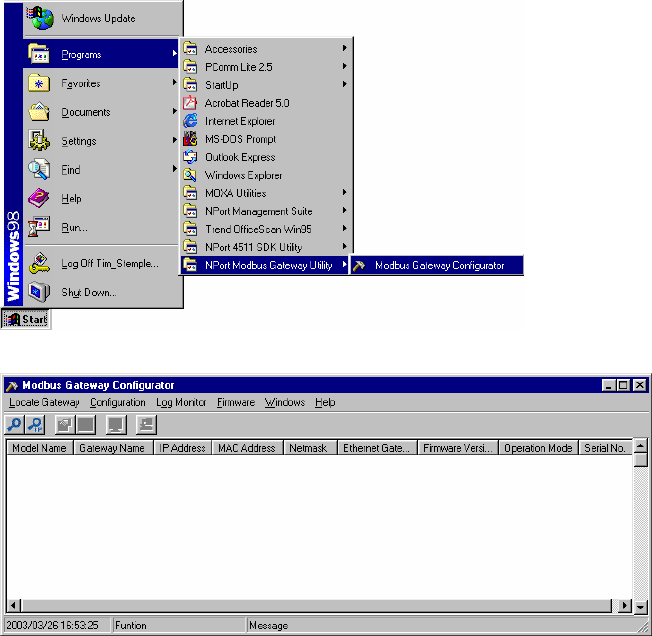Click the Find magnifier icon
Viewport: 652px width, 636px height.
[x=39, y=169]
